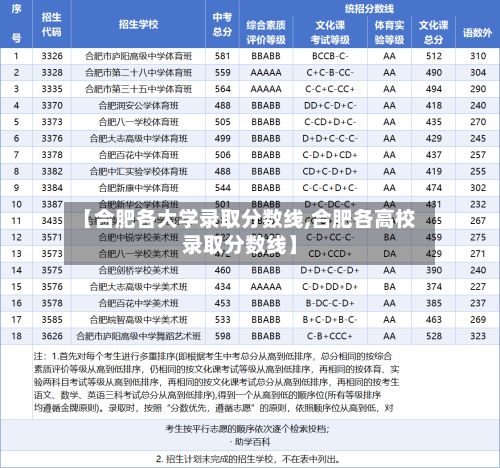Click enrollment code 3335
The width and height of the screenshot is (500, 468).
click(52, 89)
